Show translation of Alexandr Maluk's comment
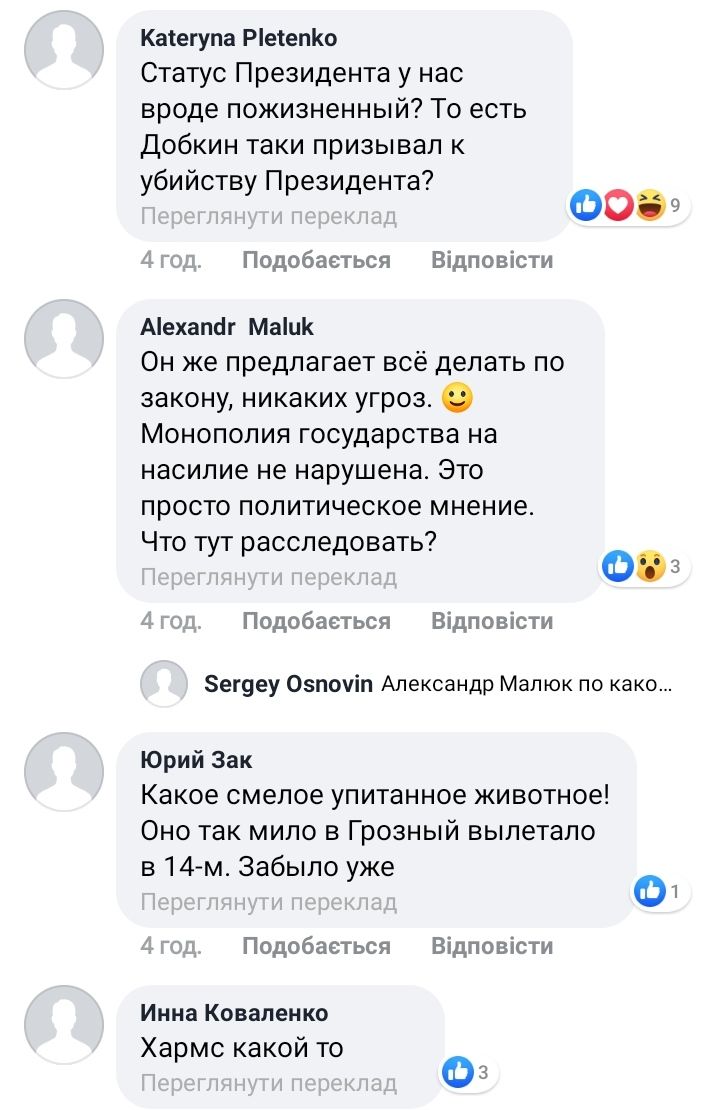The height and width of the screenshot is (1110, 717). pos(269,577)
